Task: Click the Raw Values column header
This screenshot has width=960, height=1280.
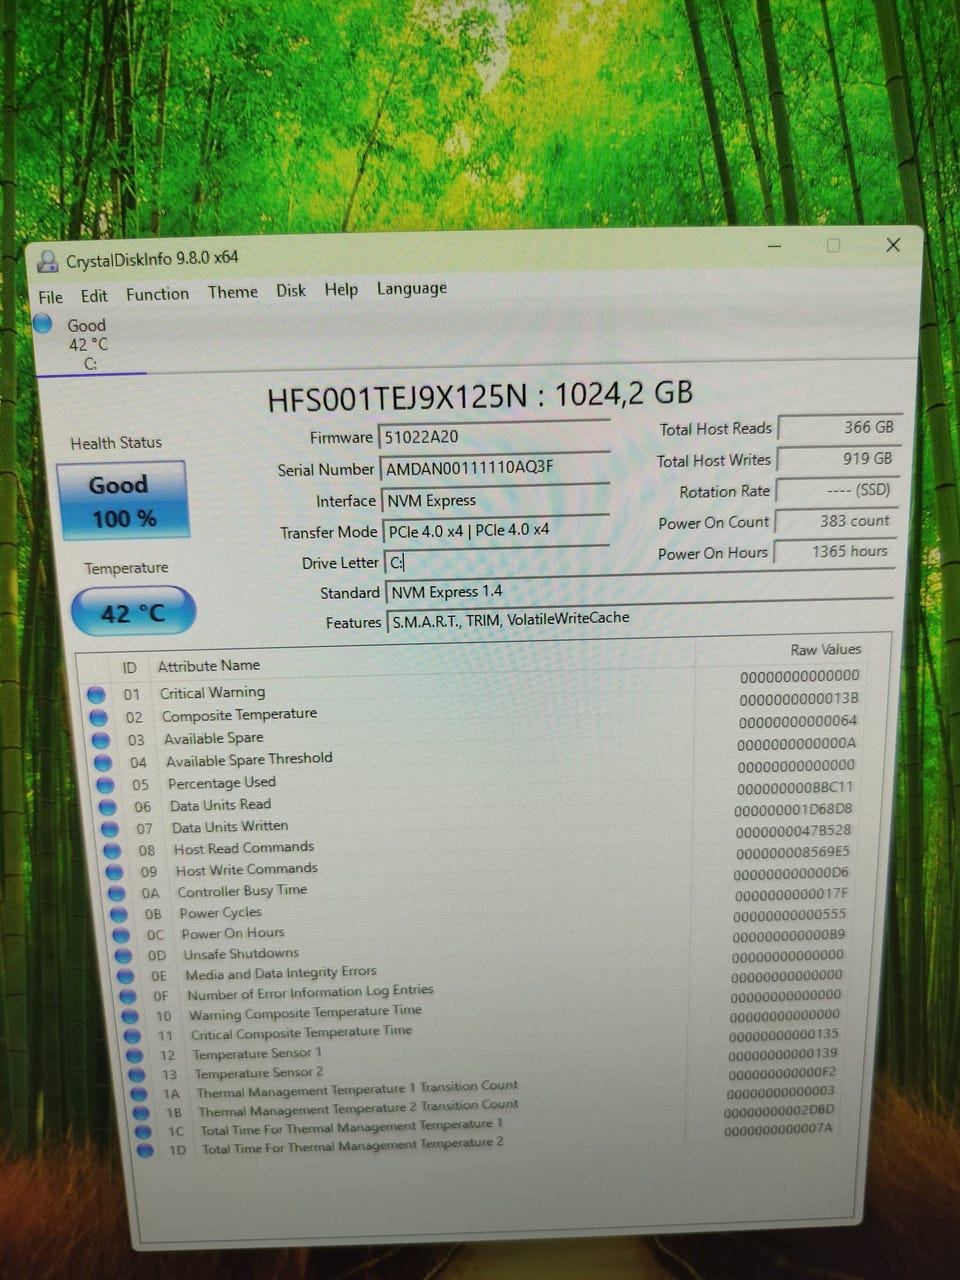Action: click(826, 649)
